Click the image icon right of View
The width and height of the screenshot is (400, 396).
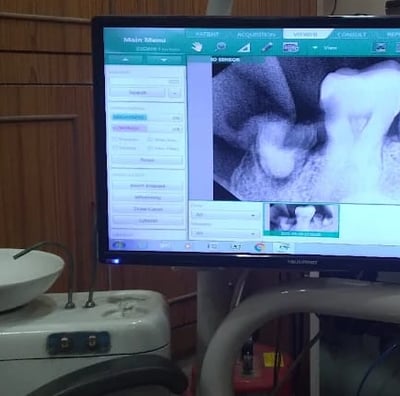[380, 47]
